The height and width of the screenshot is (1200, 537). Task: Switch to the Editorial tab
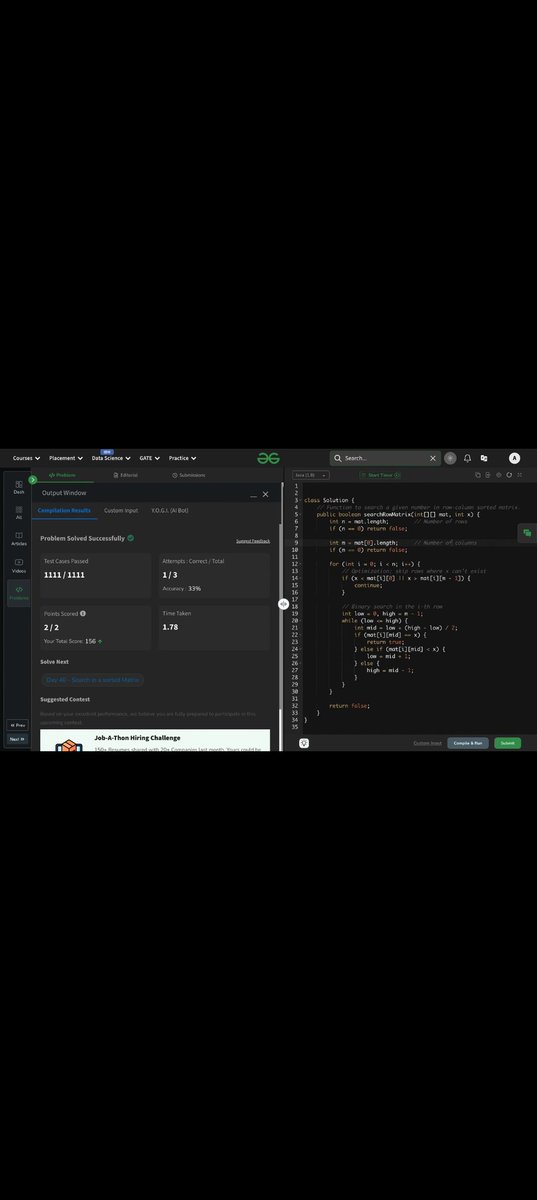click(x=126, y=475)
